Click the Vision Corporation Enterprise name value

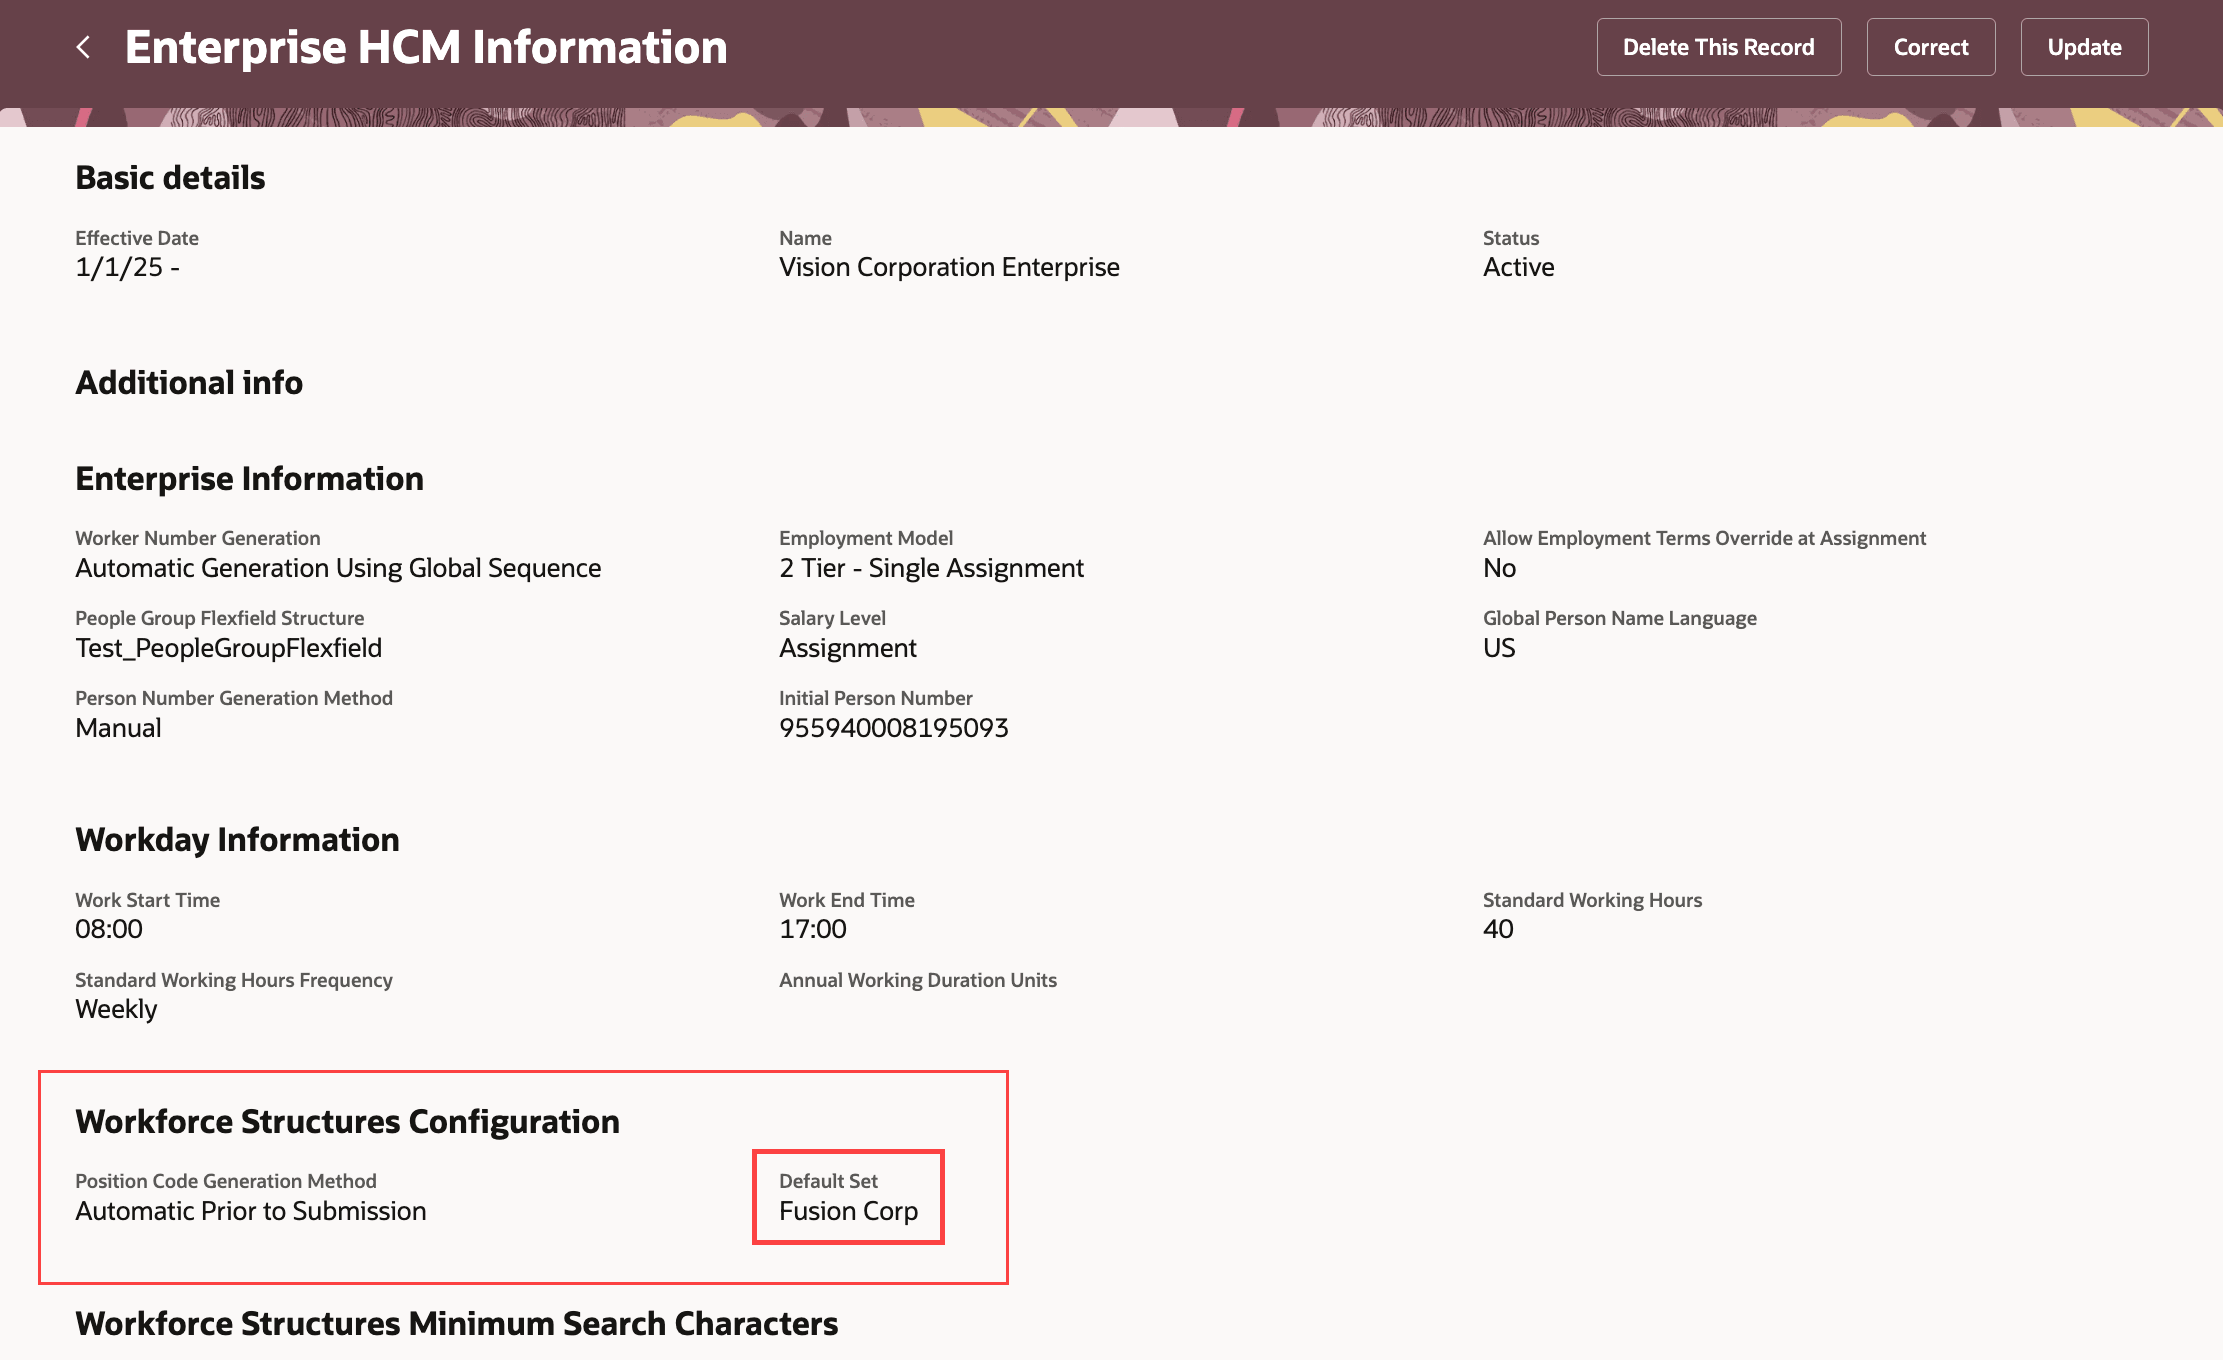[949, 267]
